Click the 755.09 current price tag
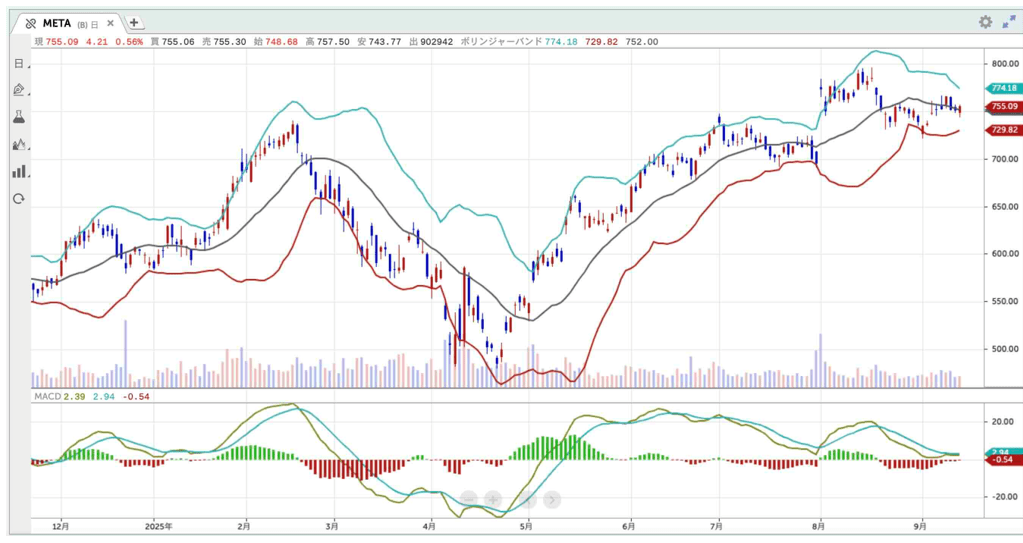Viewport: 1023px width, 543px height. coord(1003,107)
